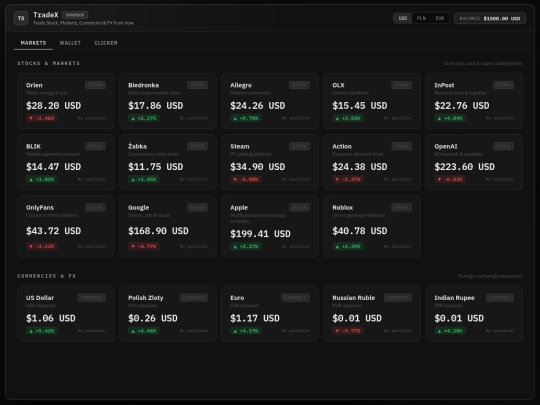Click Żabka's green percent change badge
The image size is (540, 405).
pos(144,179)
